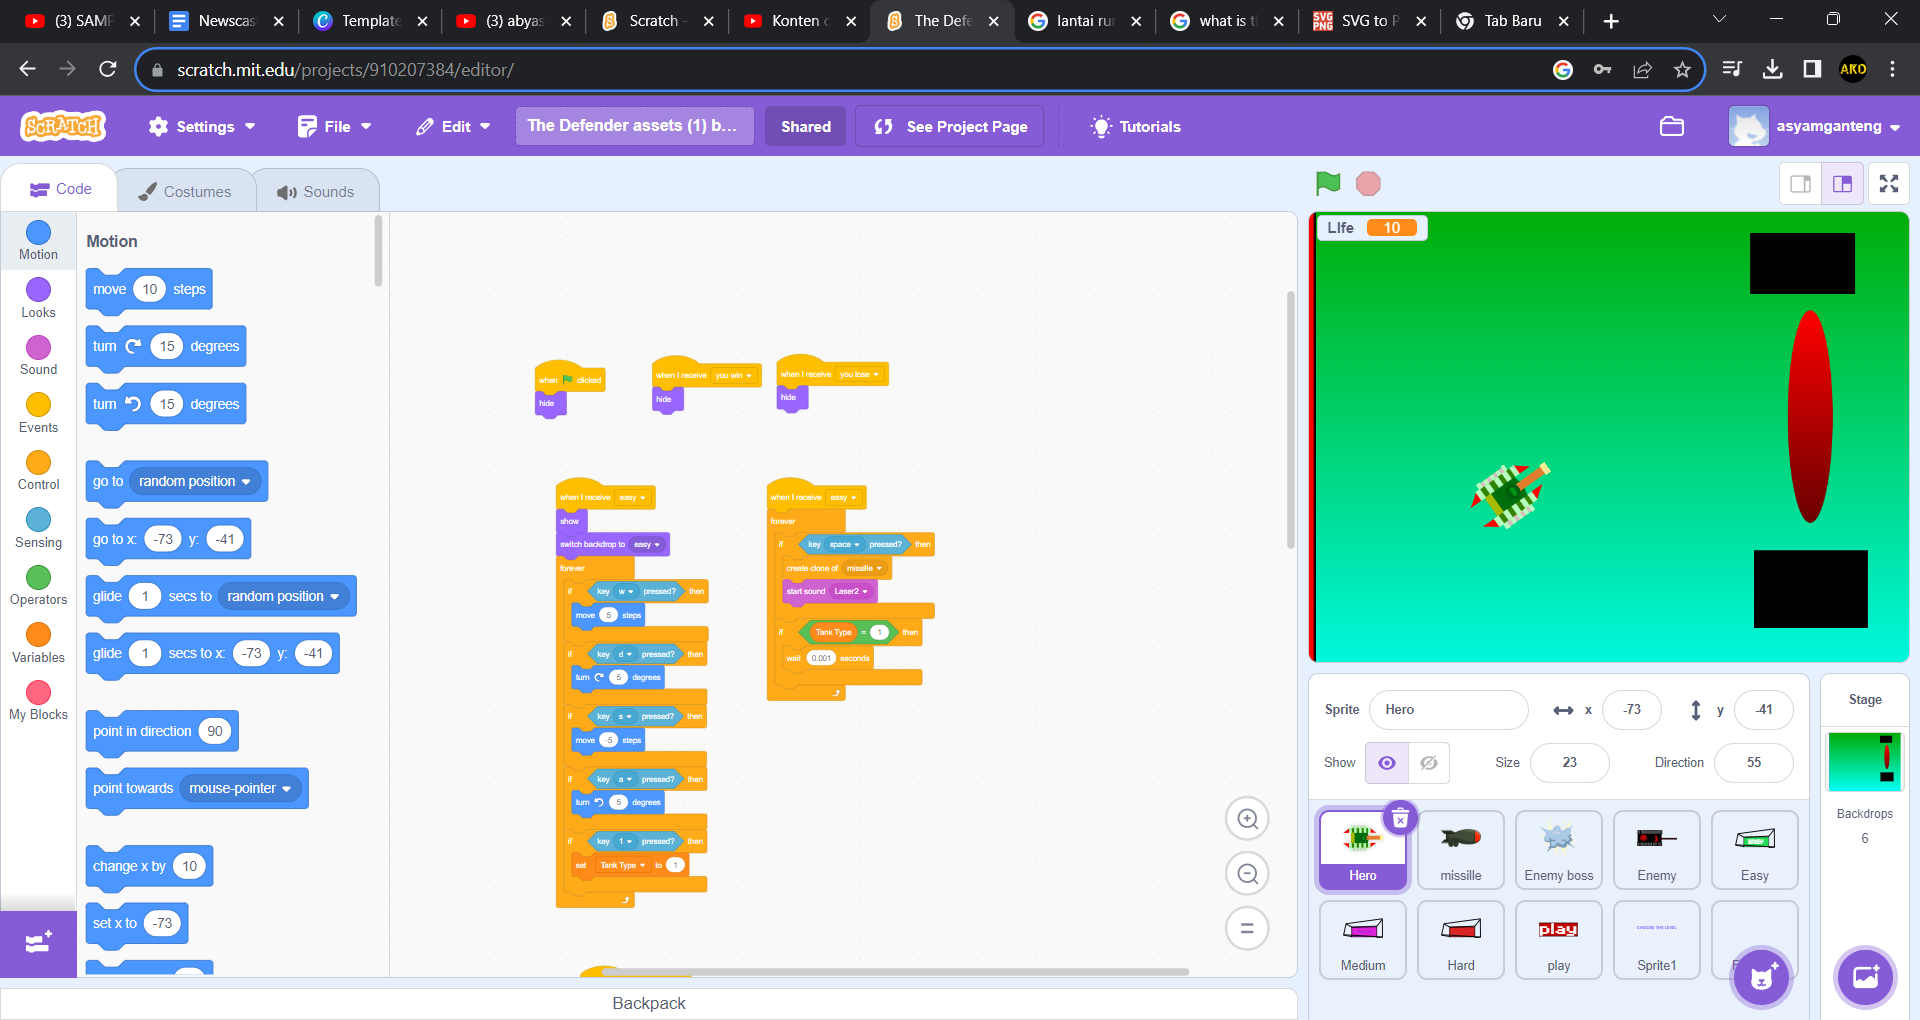The width and height of the screenshot is (1920, 1020).
Task: Click the green flag to start project
Action: [1328, 183]
